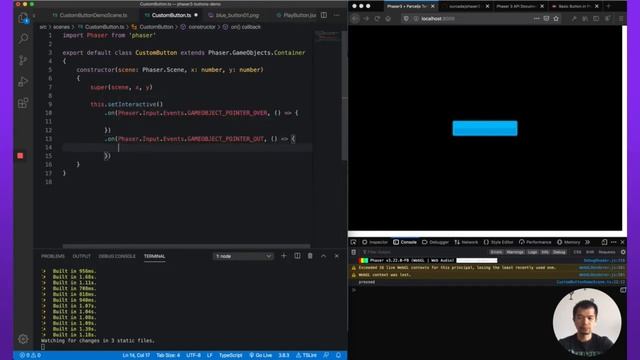Viewport: 640px width, 360px height.
Task: Click the blue button in game canvas
Action: pyautogui.click(x=485, y=128)
